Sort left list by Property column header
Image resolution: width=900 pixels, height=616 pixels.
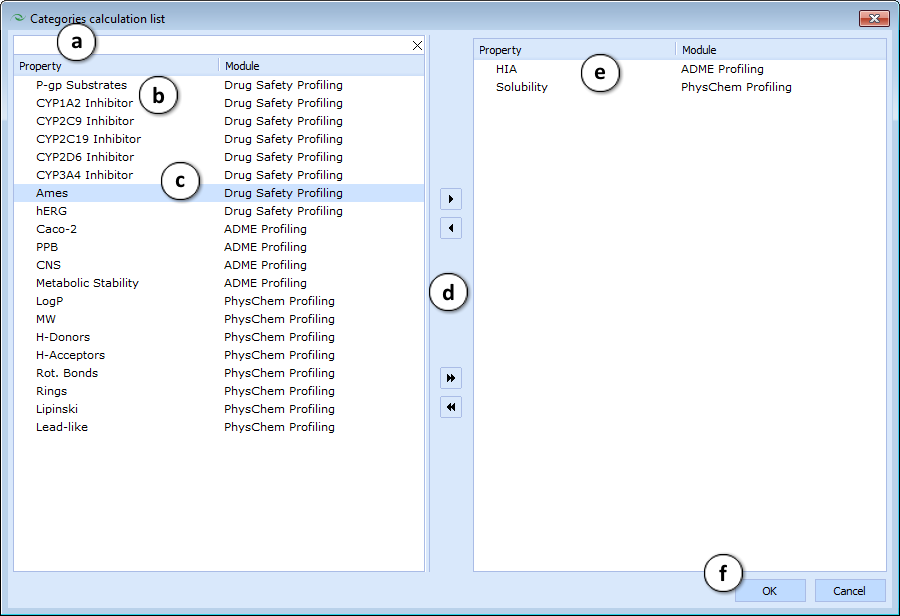click(x=117, y=66)
